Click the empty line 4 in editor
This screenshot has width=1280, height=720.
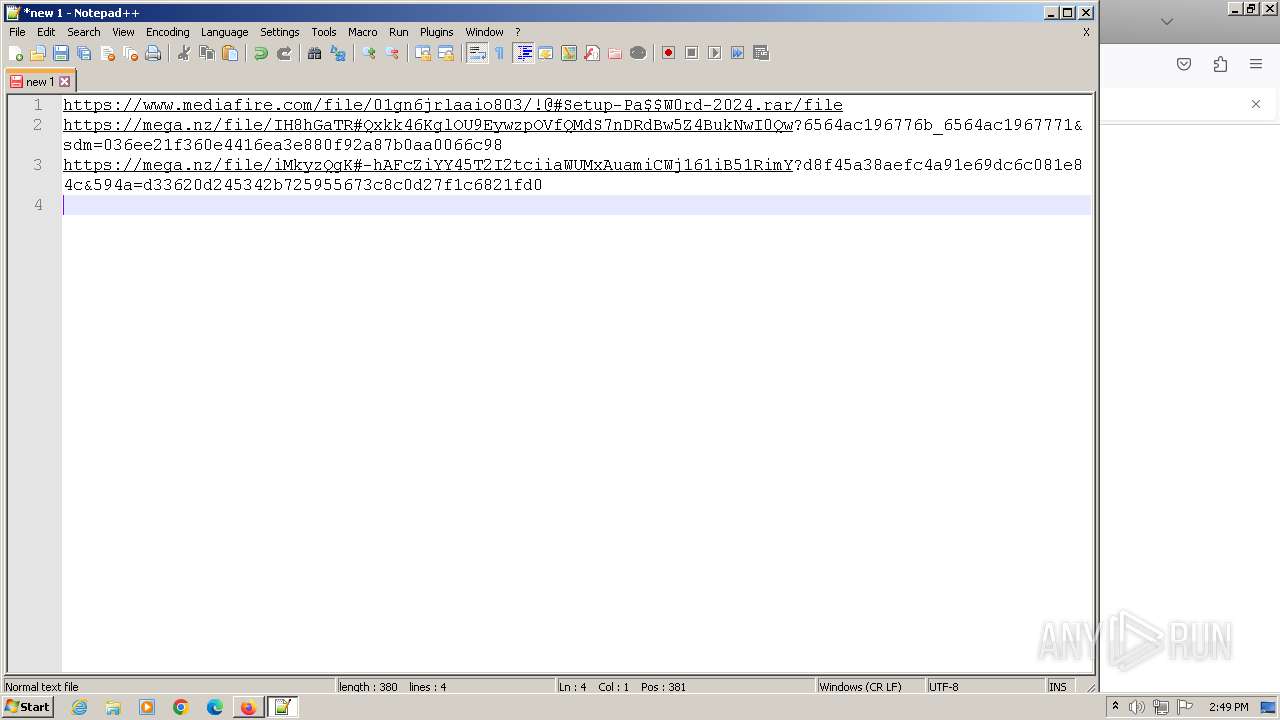576,205
